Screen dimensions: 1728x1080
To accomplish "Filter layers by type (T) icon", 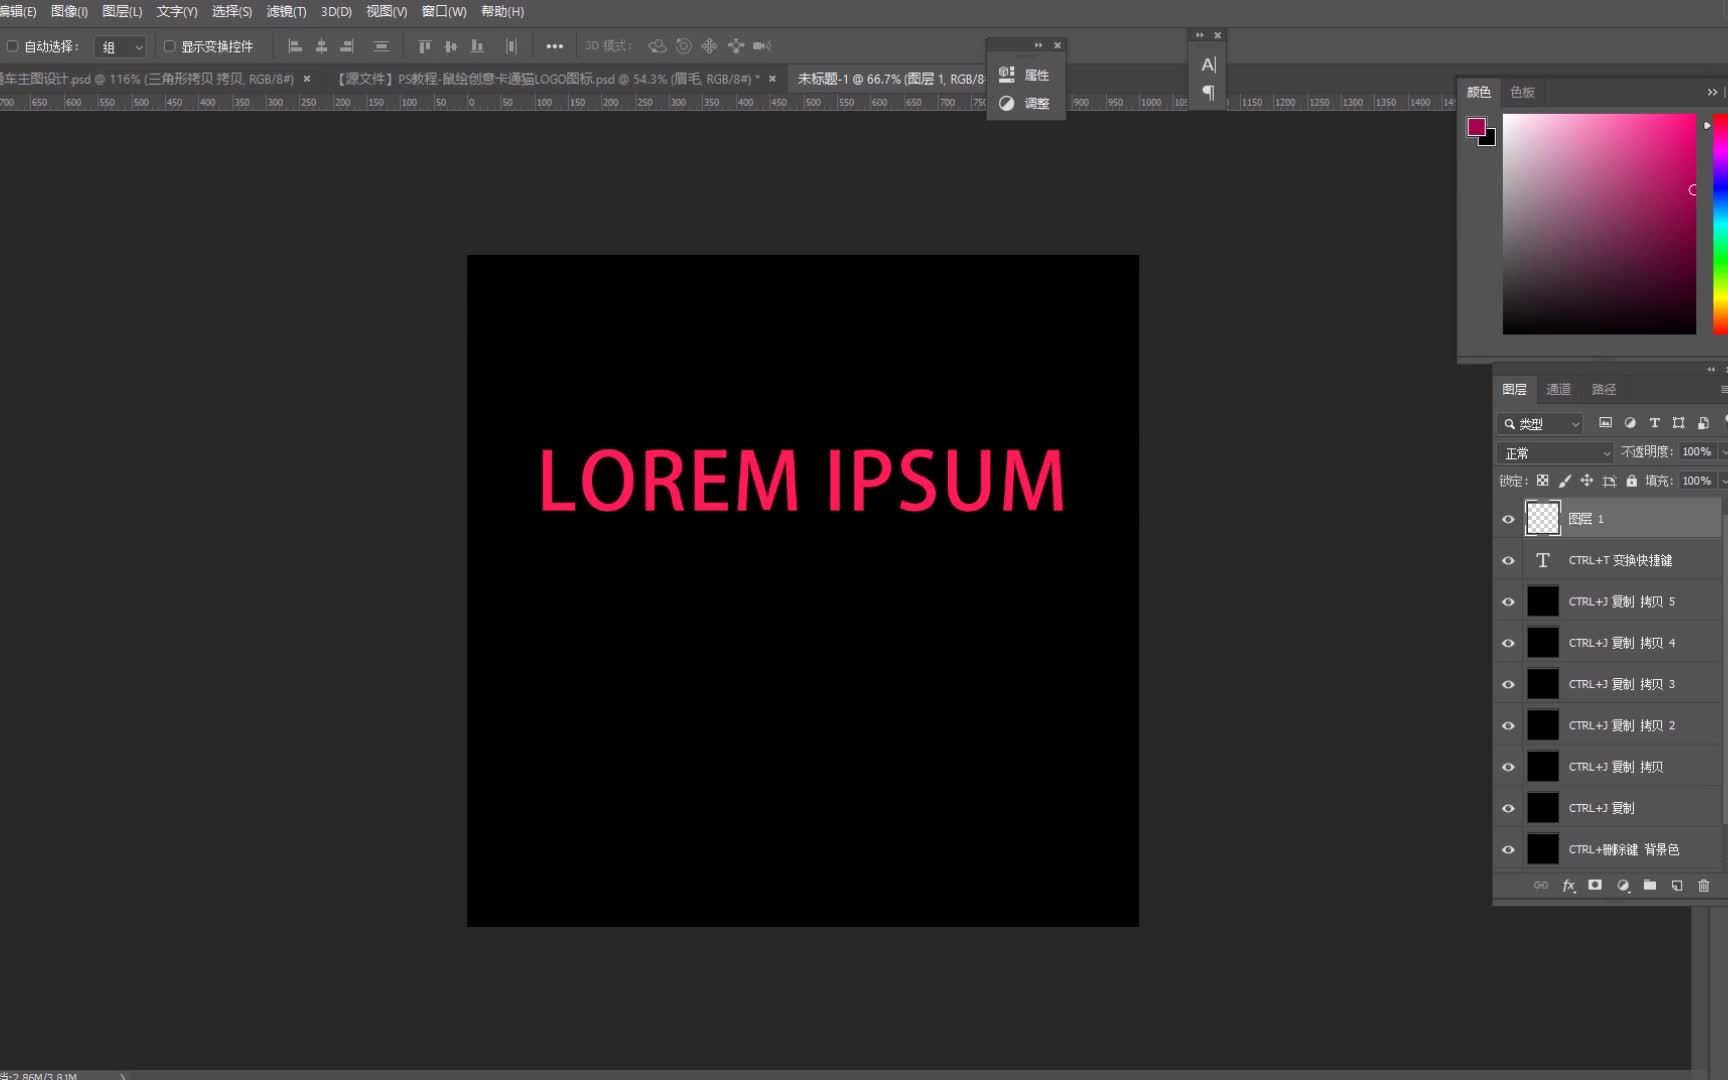I will (1654, 423).
